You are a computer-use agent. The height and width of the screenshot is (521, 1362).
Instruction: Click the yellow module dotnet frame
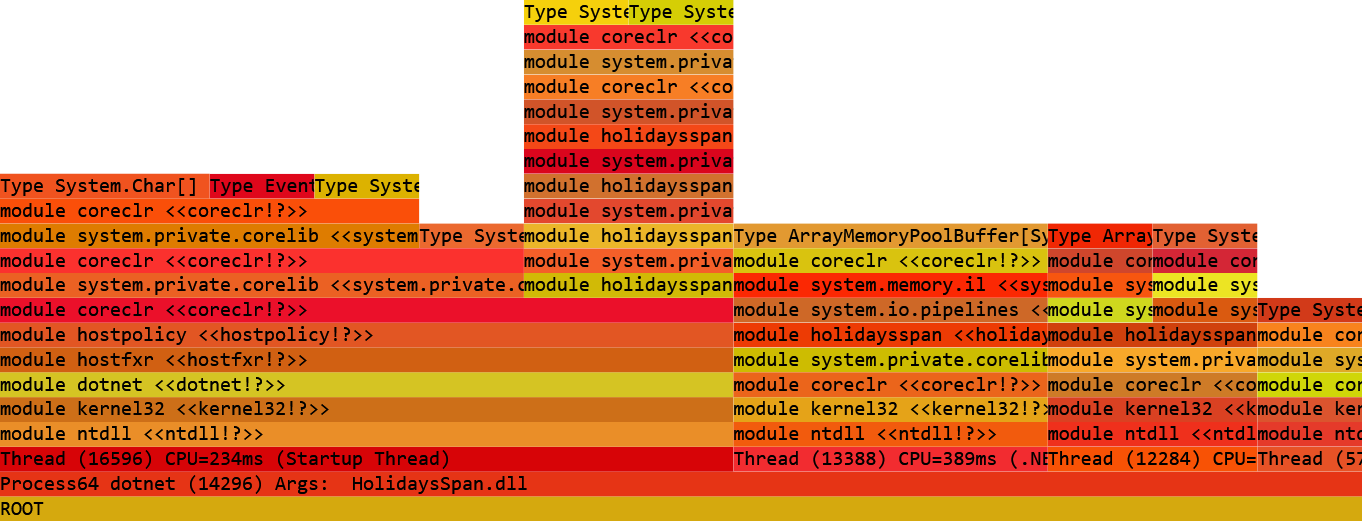366,385
